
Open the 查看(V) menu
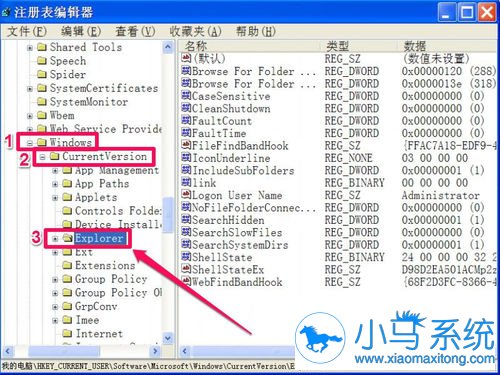click(x=135, y=32)
